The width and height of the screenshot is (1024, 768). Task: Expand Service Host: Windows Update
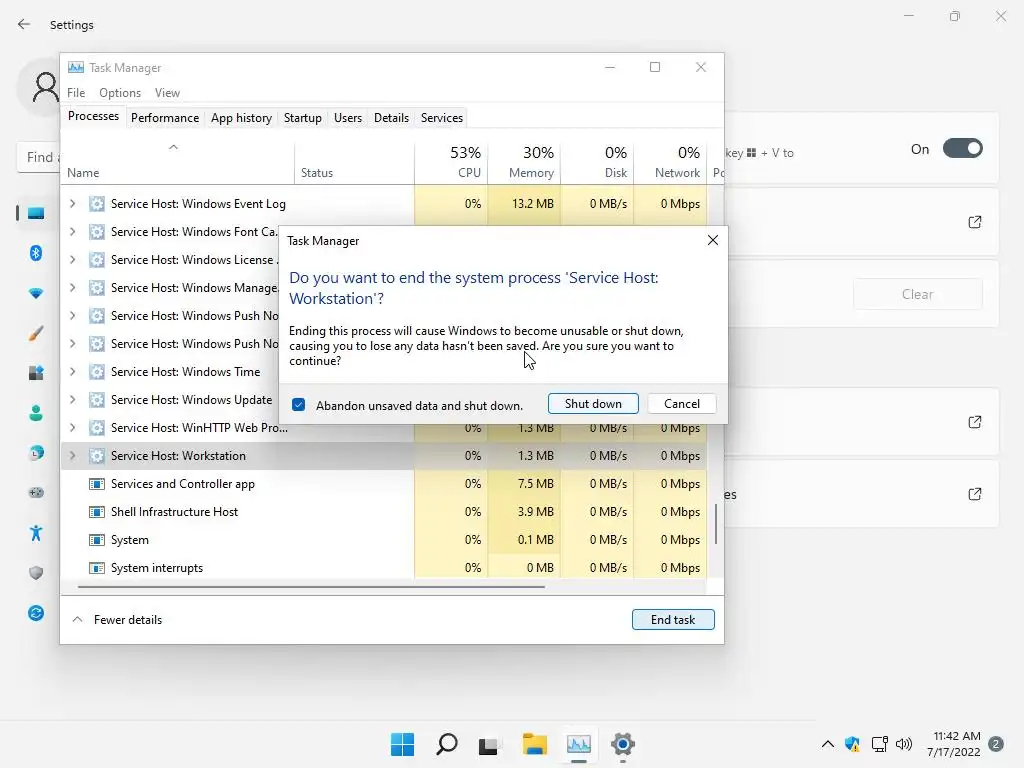click(72, 400)
